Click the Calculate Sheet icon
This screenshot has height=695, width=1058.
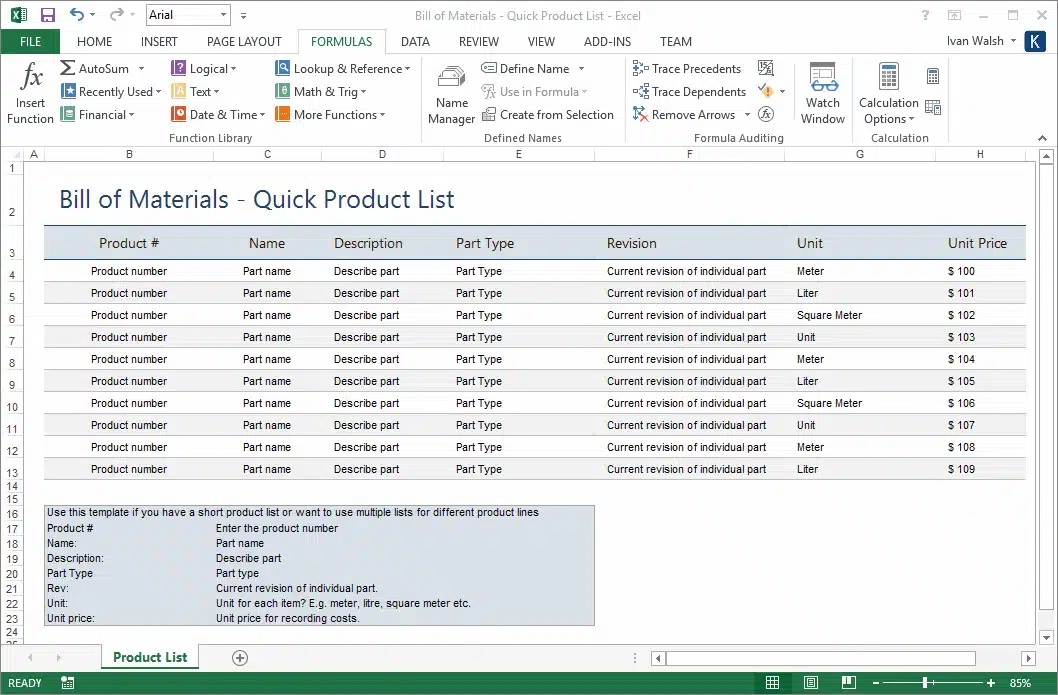pyautogui.click(x=932, y=107)
